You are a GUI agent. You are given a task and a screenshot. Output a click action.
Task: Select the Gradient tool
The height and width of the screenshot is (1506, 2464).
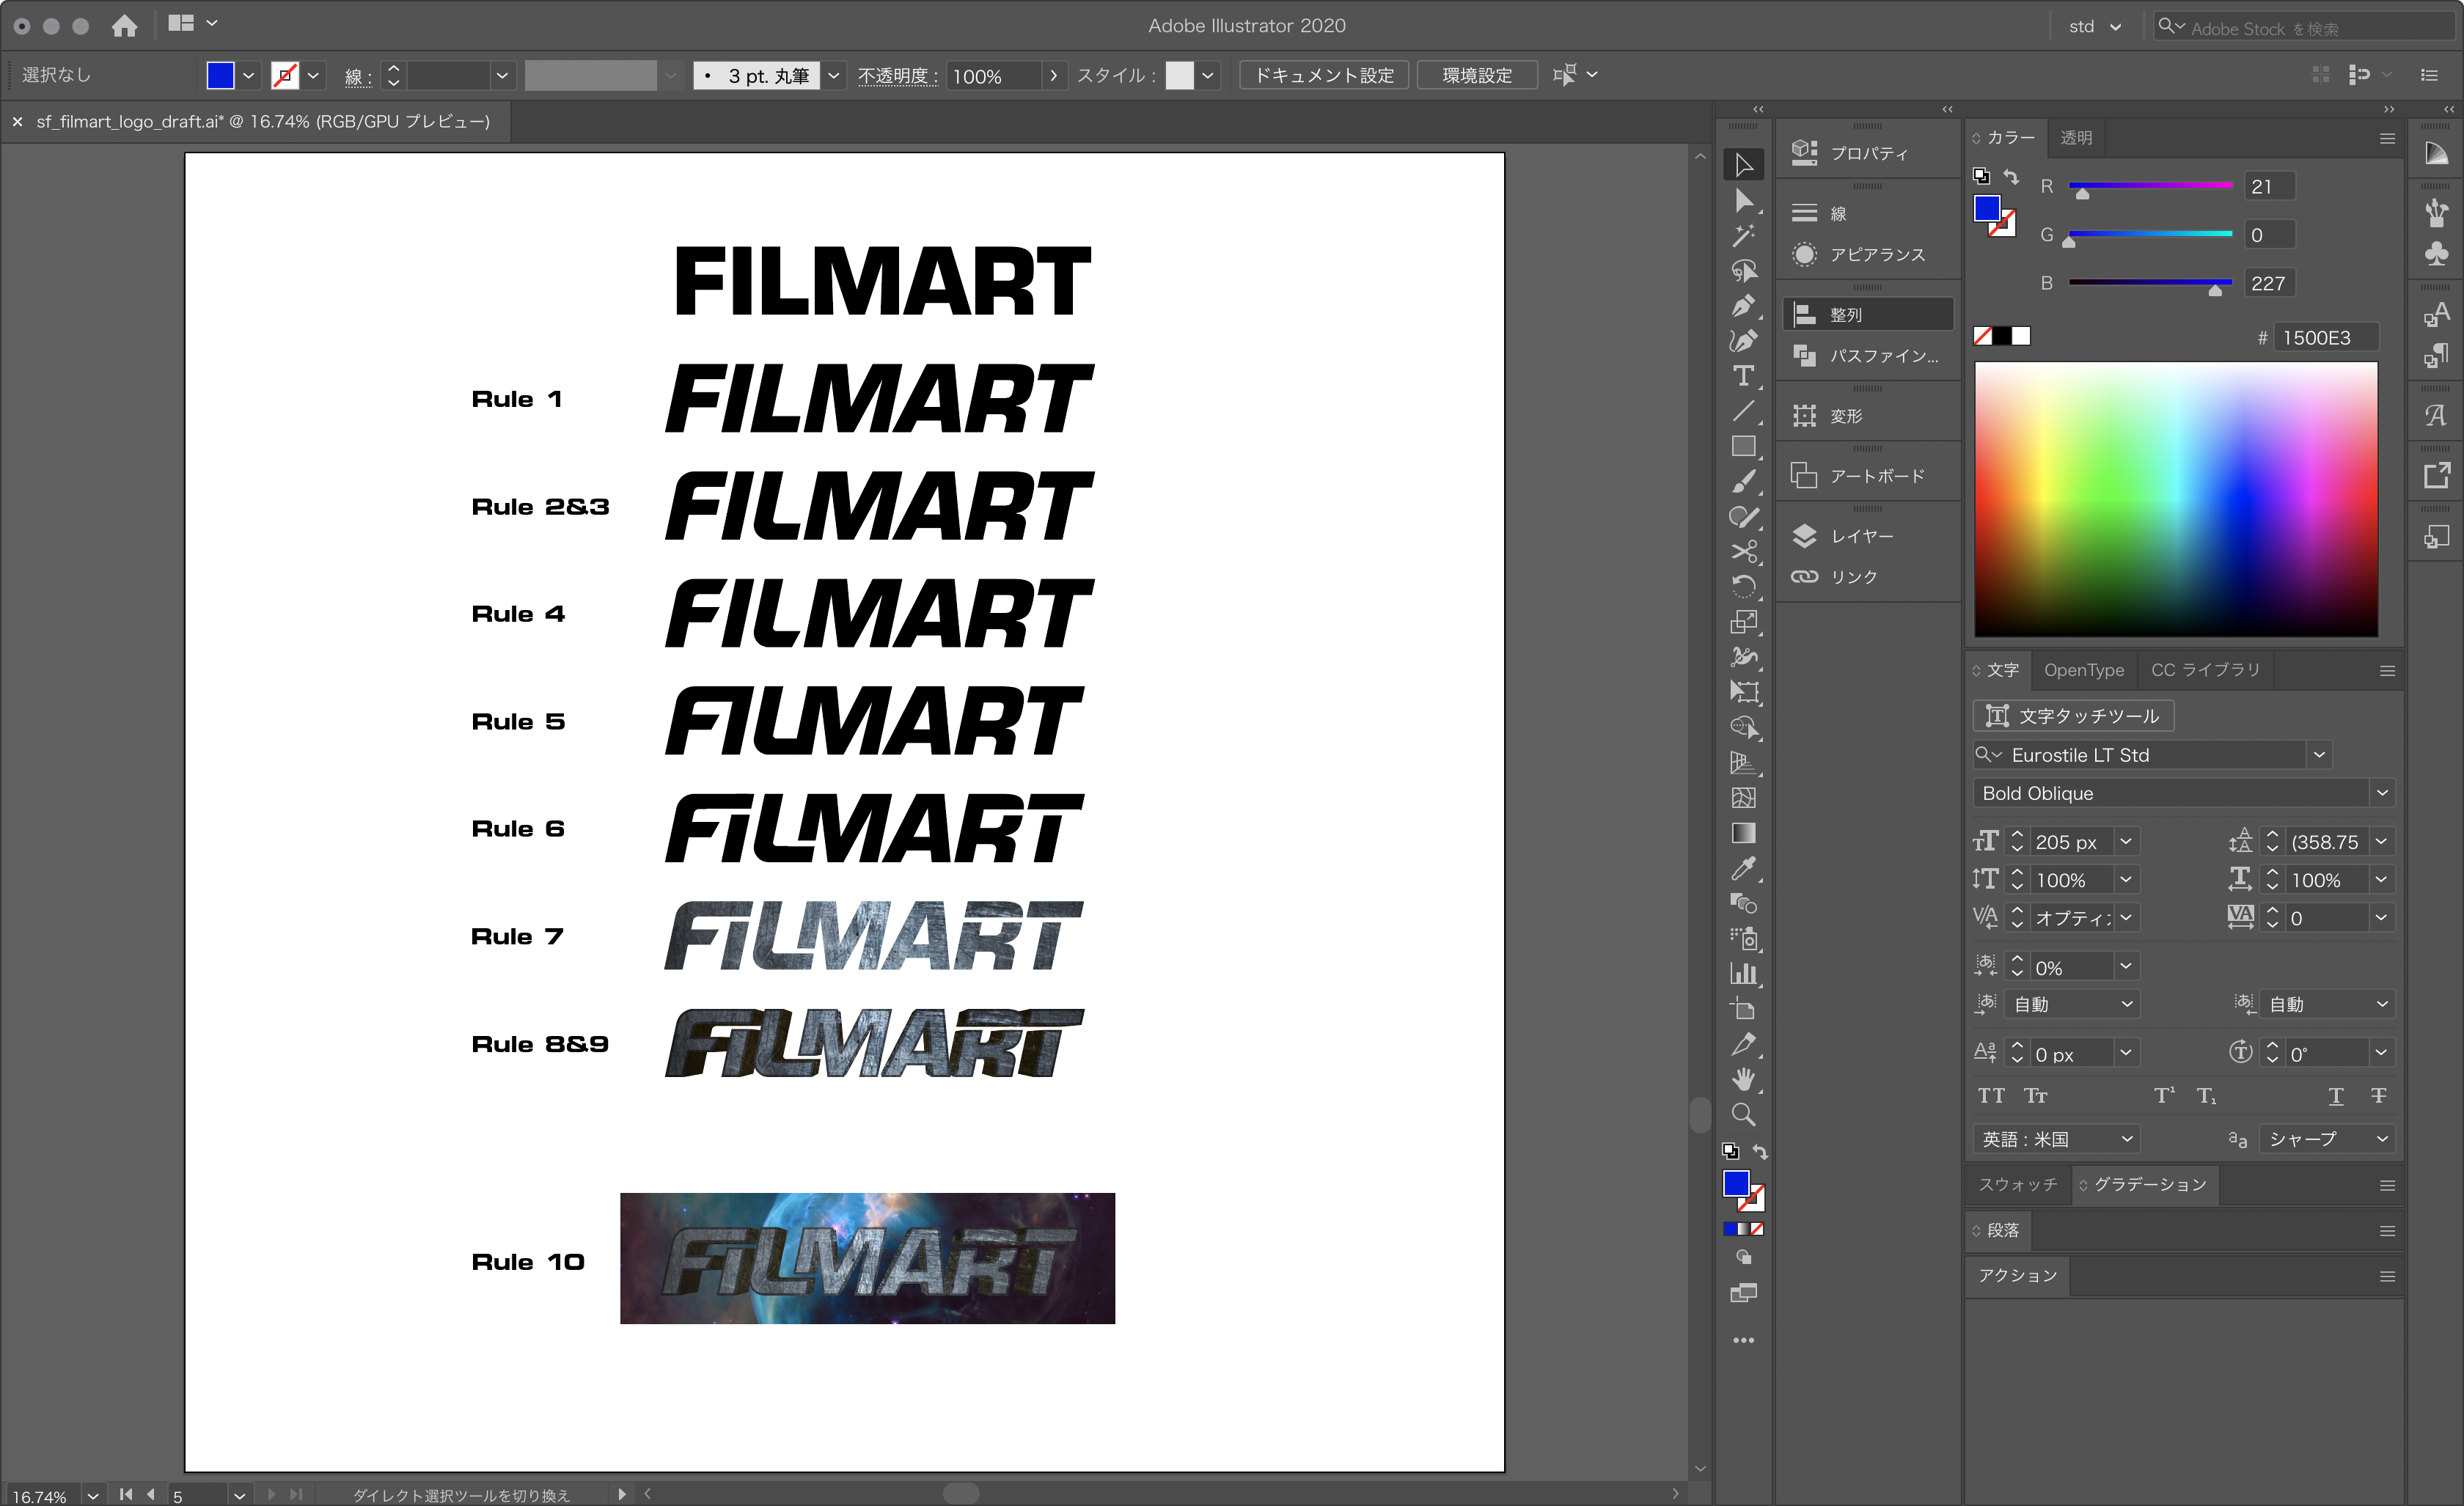pyautogui.click(x=1743, y=833)
